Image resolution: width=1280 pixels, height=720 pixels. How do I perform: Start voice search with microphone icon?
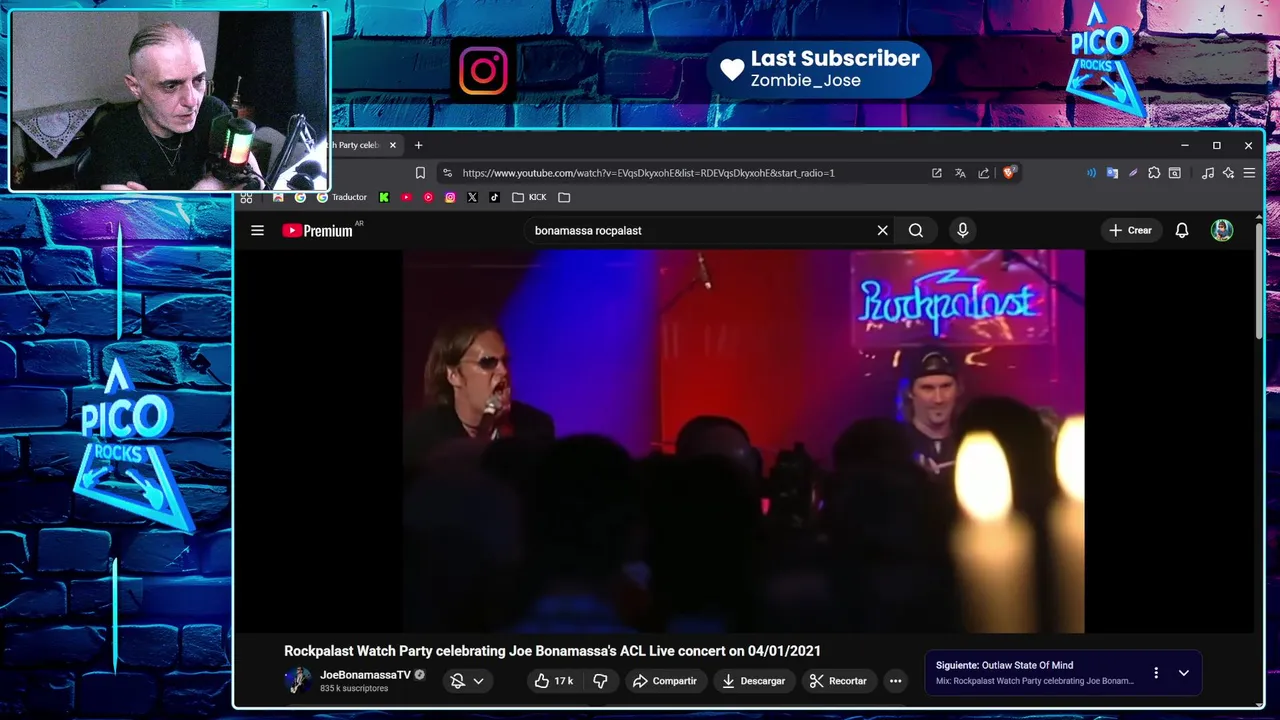click(962, 230)
